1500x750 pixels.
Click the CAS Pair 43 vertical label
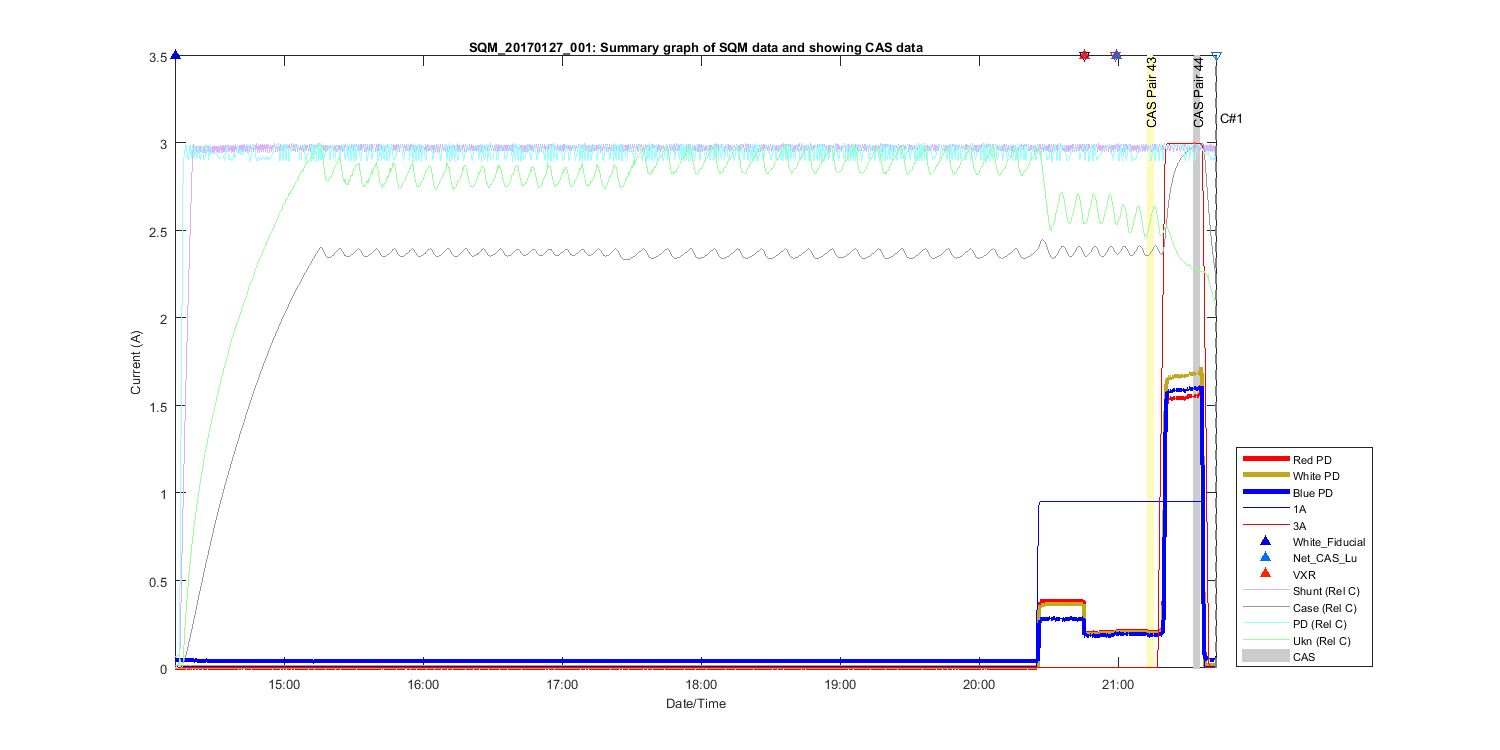1151,92
